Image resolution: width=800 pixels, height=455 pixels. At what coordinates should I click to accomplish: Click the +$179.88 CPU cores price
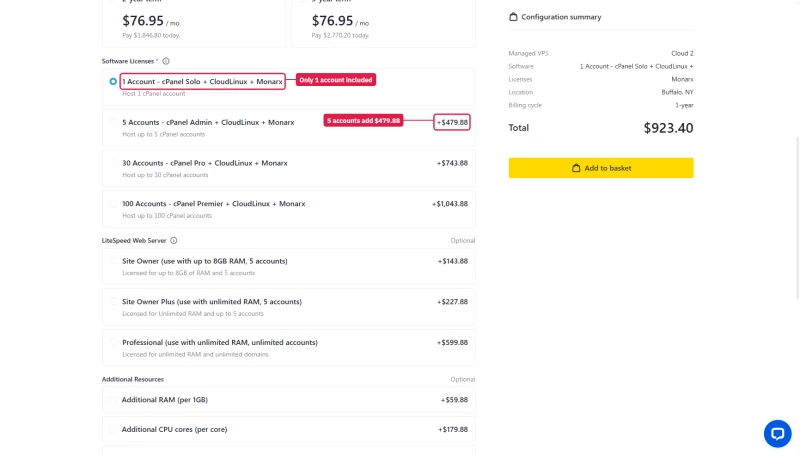(453, 429)
